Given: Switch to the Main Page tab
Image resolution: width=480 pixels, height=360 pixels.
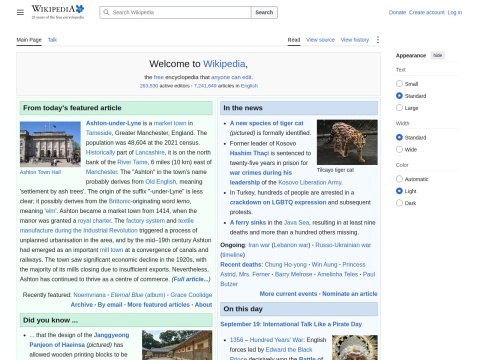Looking at the screenshot, I should coord(29,40).
